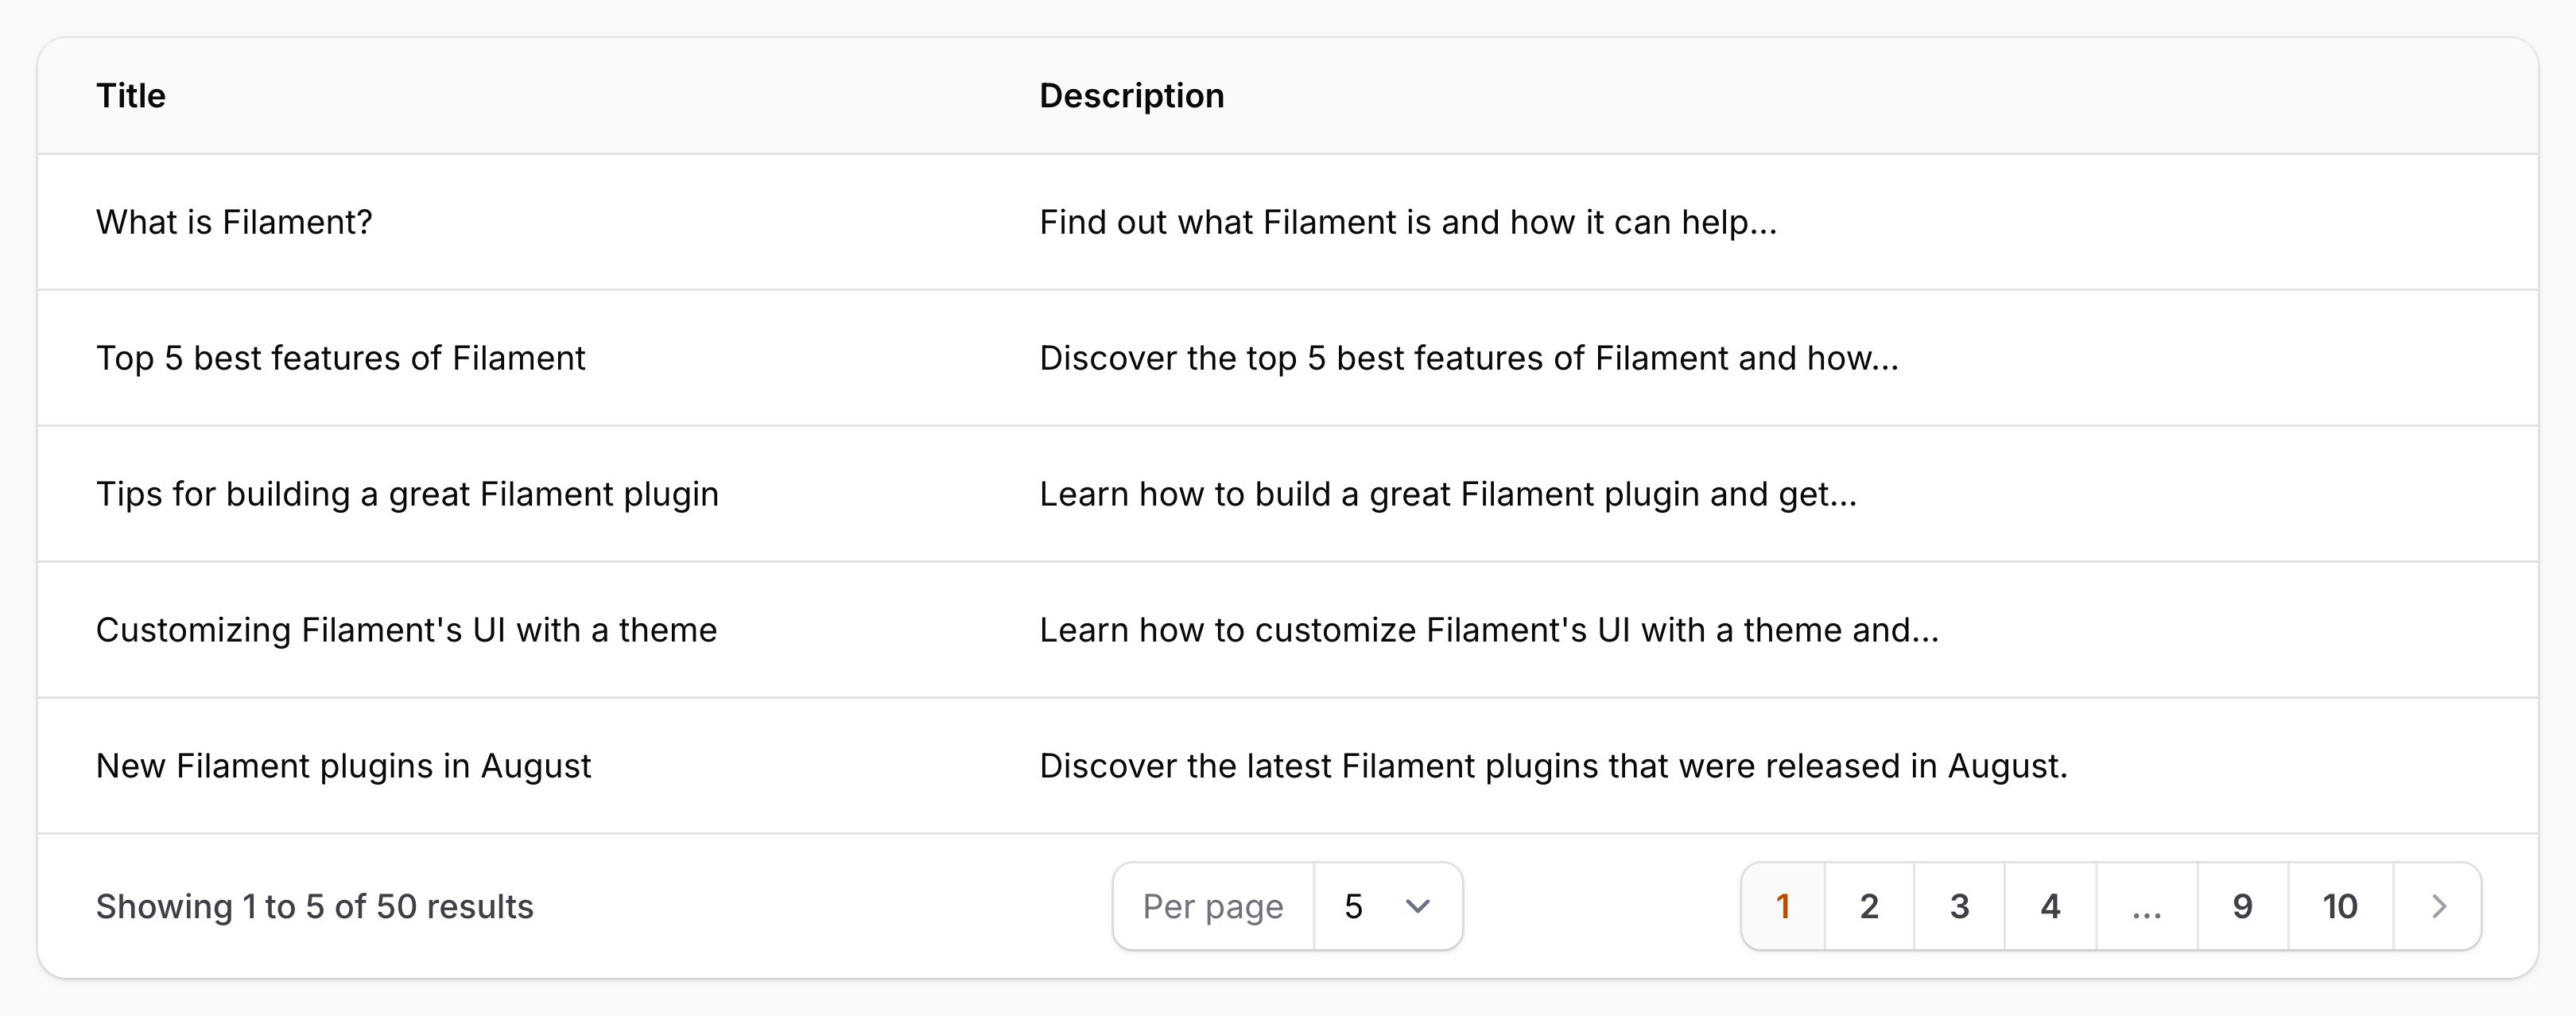Select 'New Filament plugins in August' row
The image size is (2576, 1016).
click(1288, 766)
